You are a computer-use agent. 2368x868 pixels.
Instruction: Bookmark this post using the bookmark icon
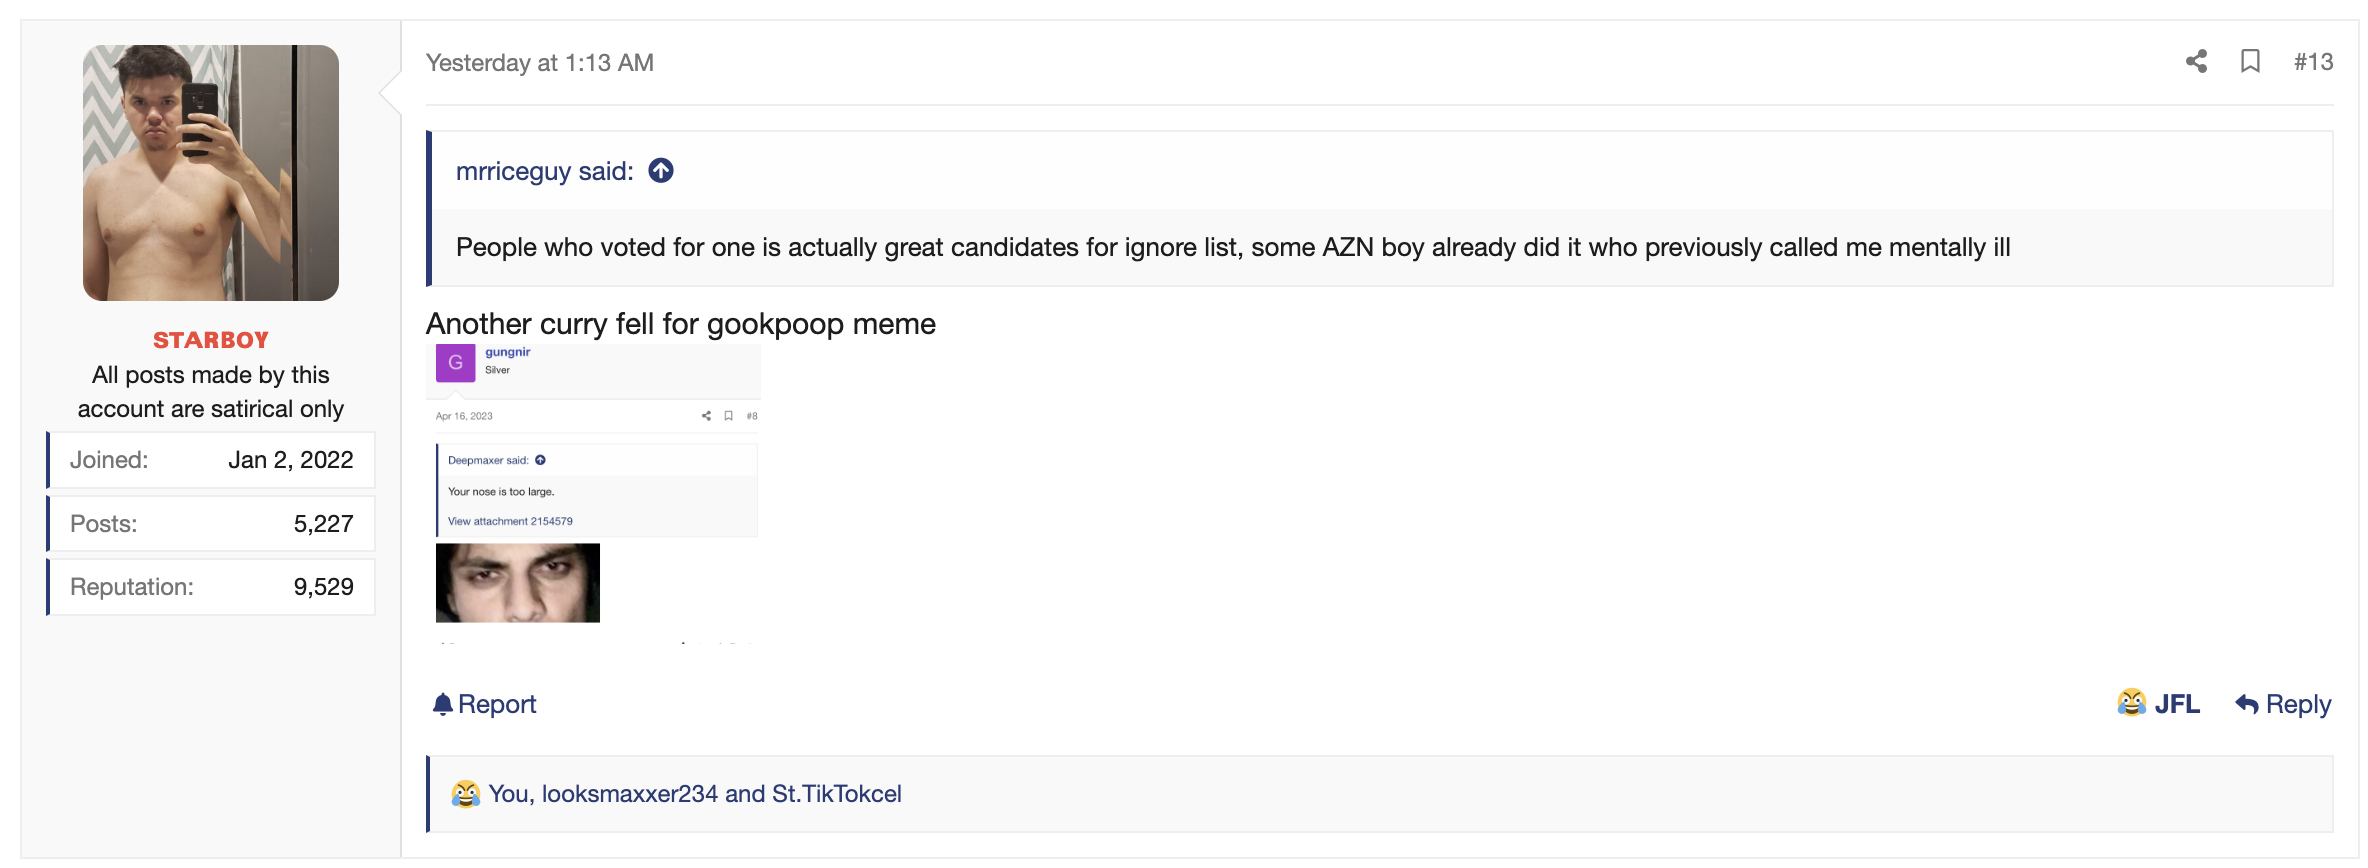click(2250, 62)
